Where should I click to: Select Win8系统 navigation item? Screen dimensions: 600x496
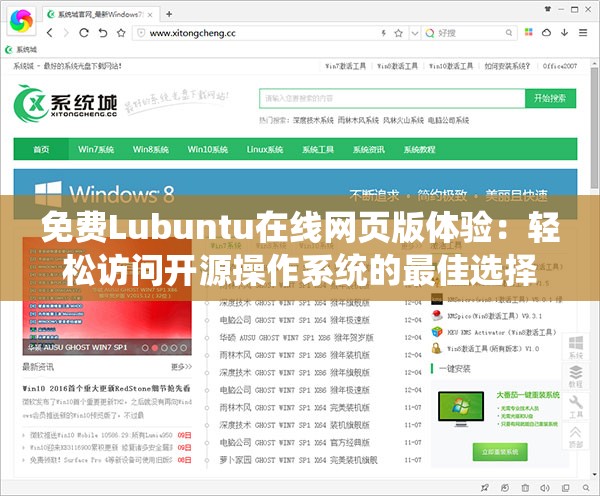[151, 149]
